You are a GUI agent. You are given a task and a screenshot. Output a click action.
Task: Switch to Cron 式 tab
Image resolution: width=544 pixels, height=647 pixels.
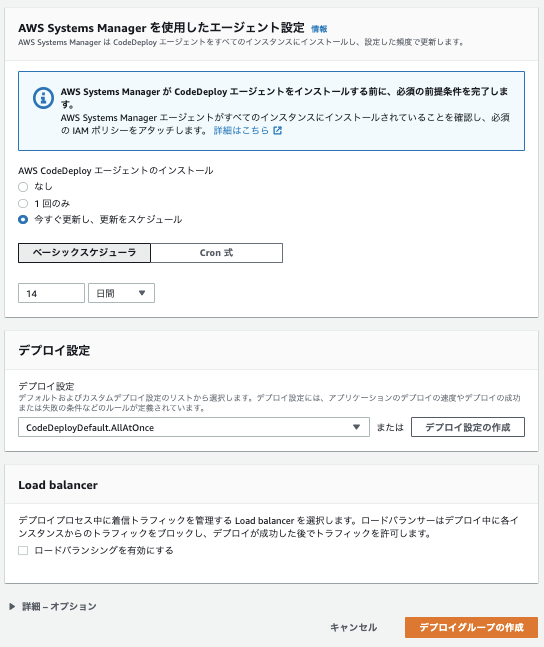tap(217, 253)
